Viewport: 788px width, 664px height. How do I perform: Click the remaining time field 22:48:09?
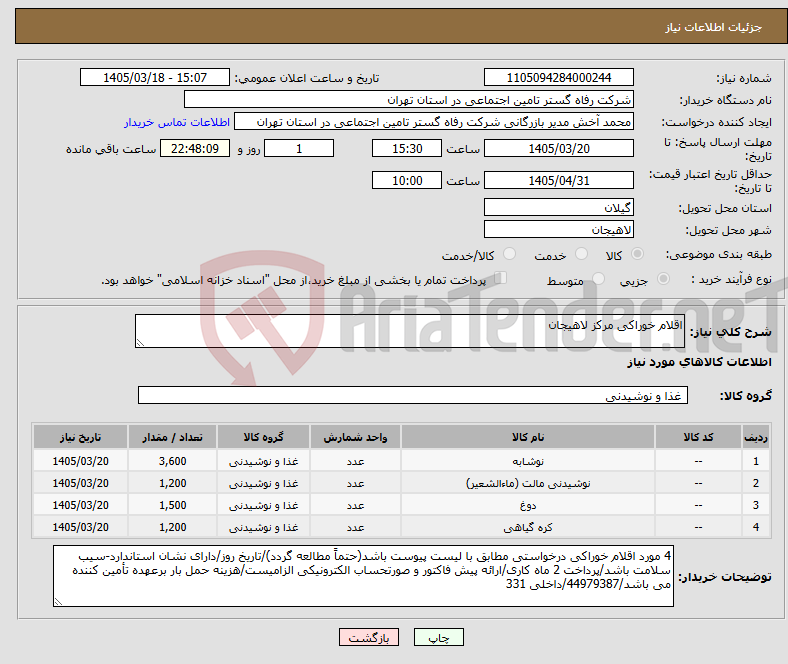tap(195, 148)
